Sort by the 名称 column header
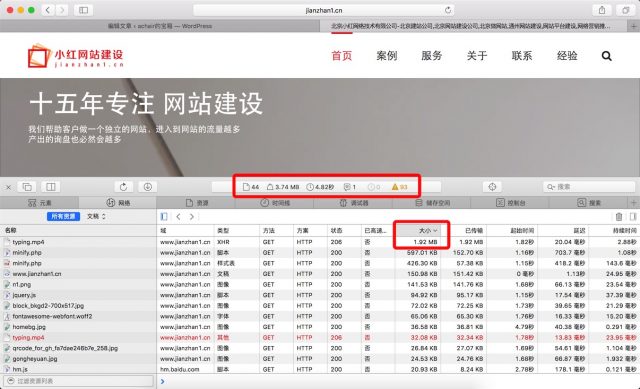The width and height of the screenshot is (640, 389). pyautogui.click(x=78, y=231)
